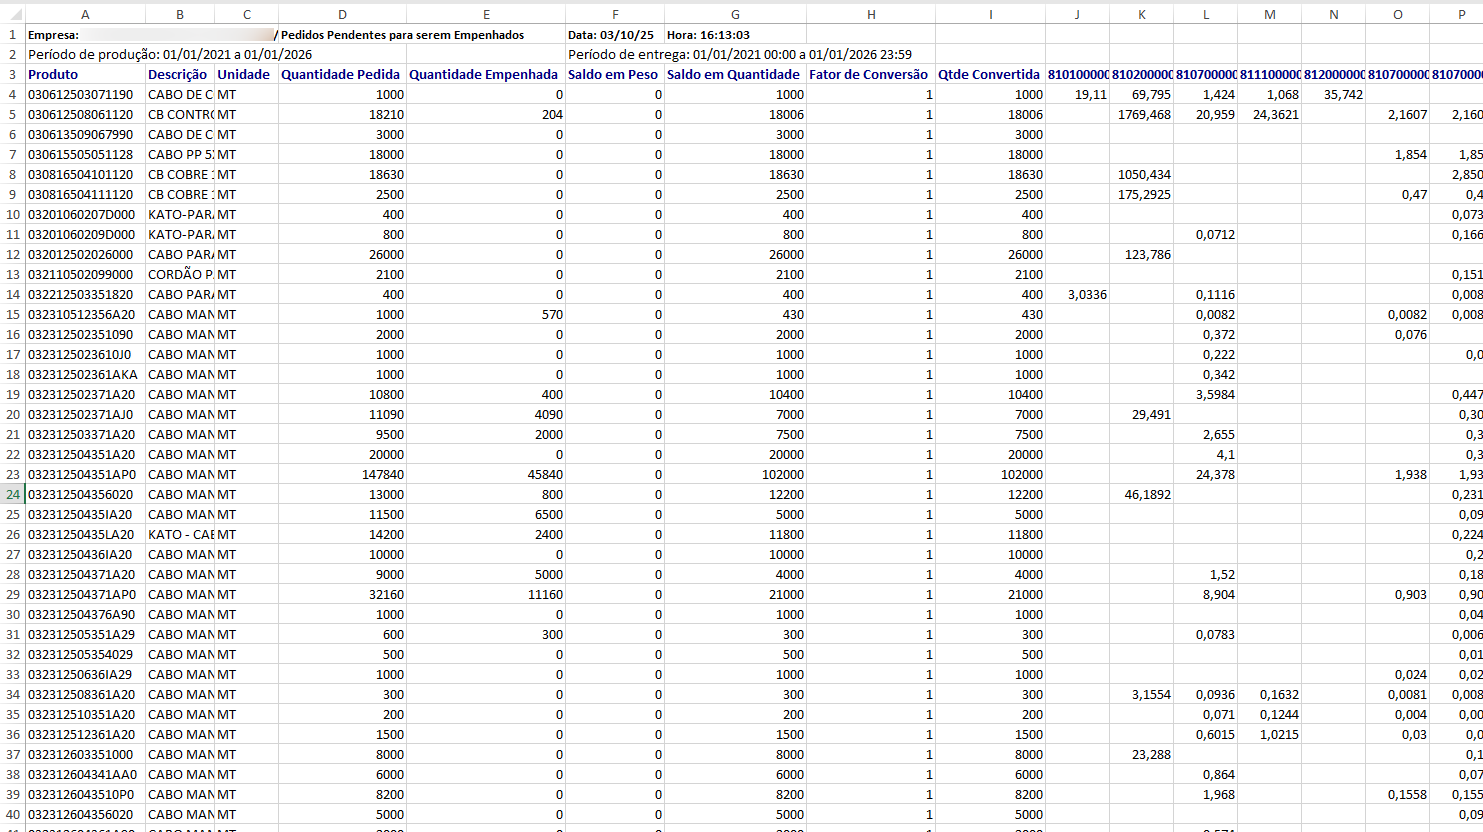Click the Quantidade Empenhada header cell
This screenshot has height=832, width=1483.
484,74
